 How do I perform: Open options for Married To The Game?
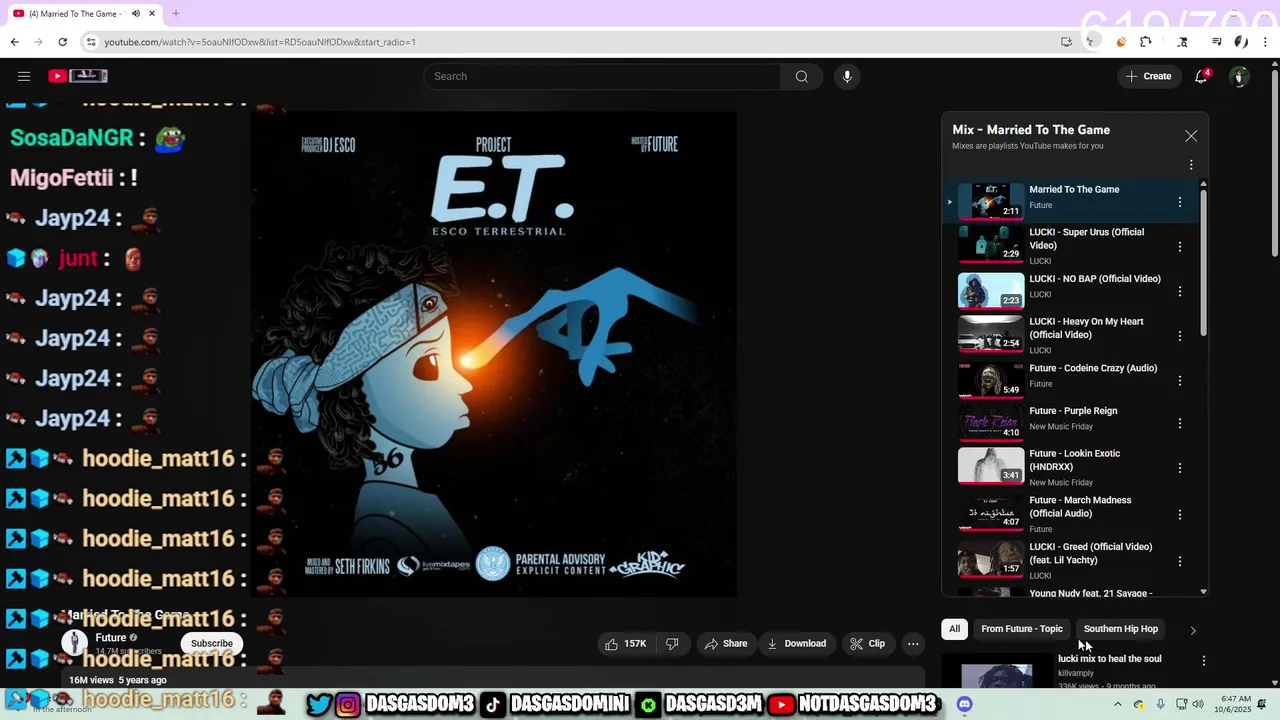tap(1180, 203)
